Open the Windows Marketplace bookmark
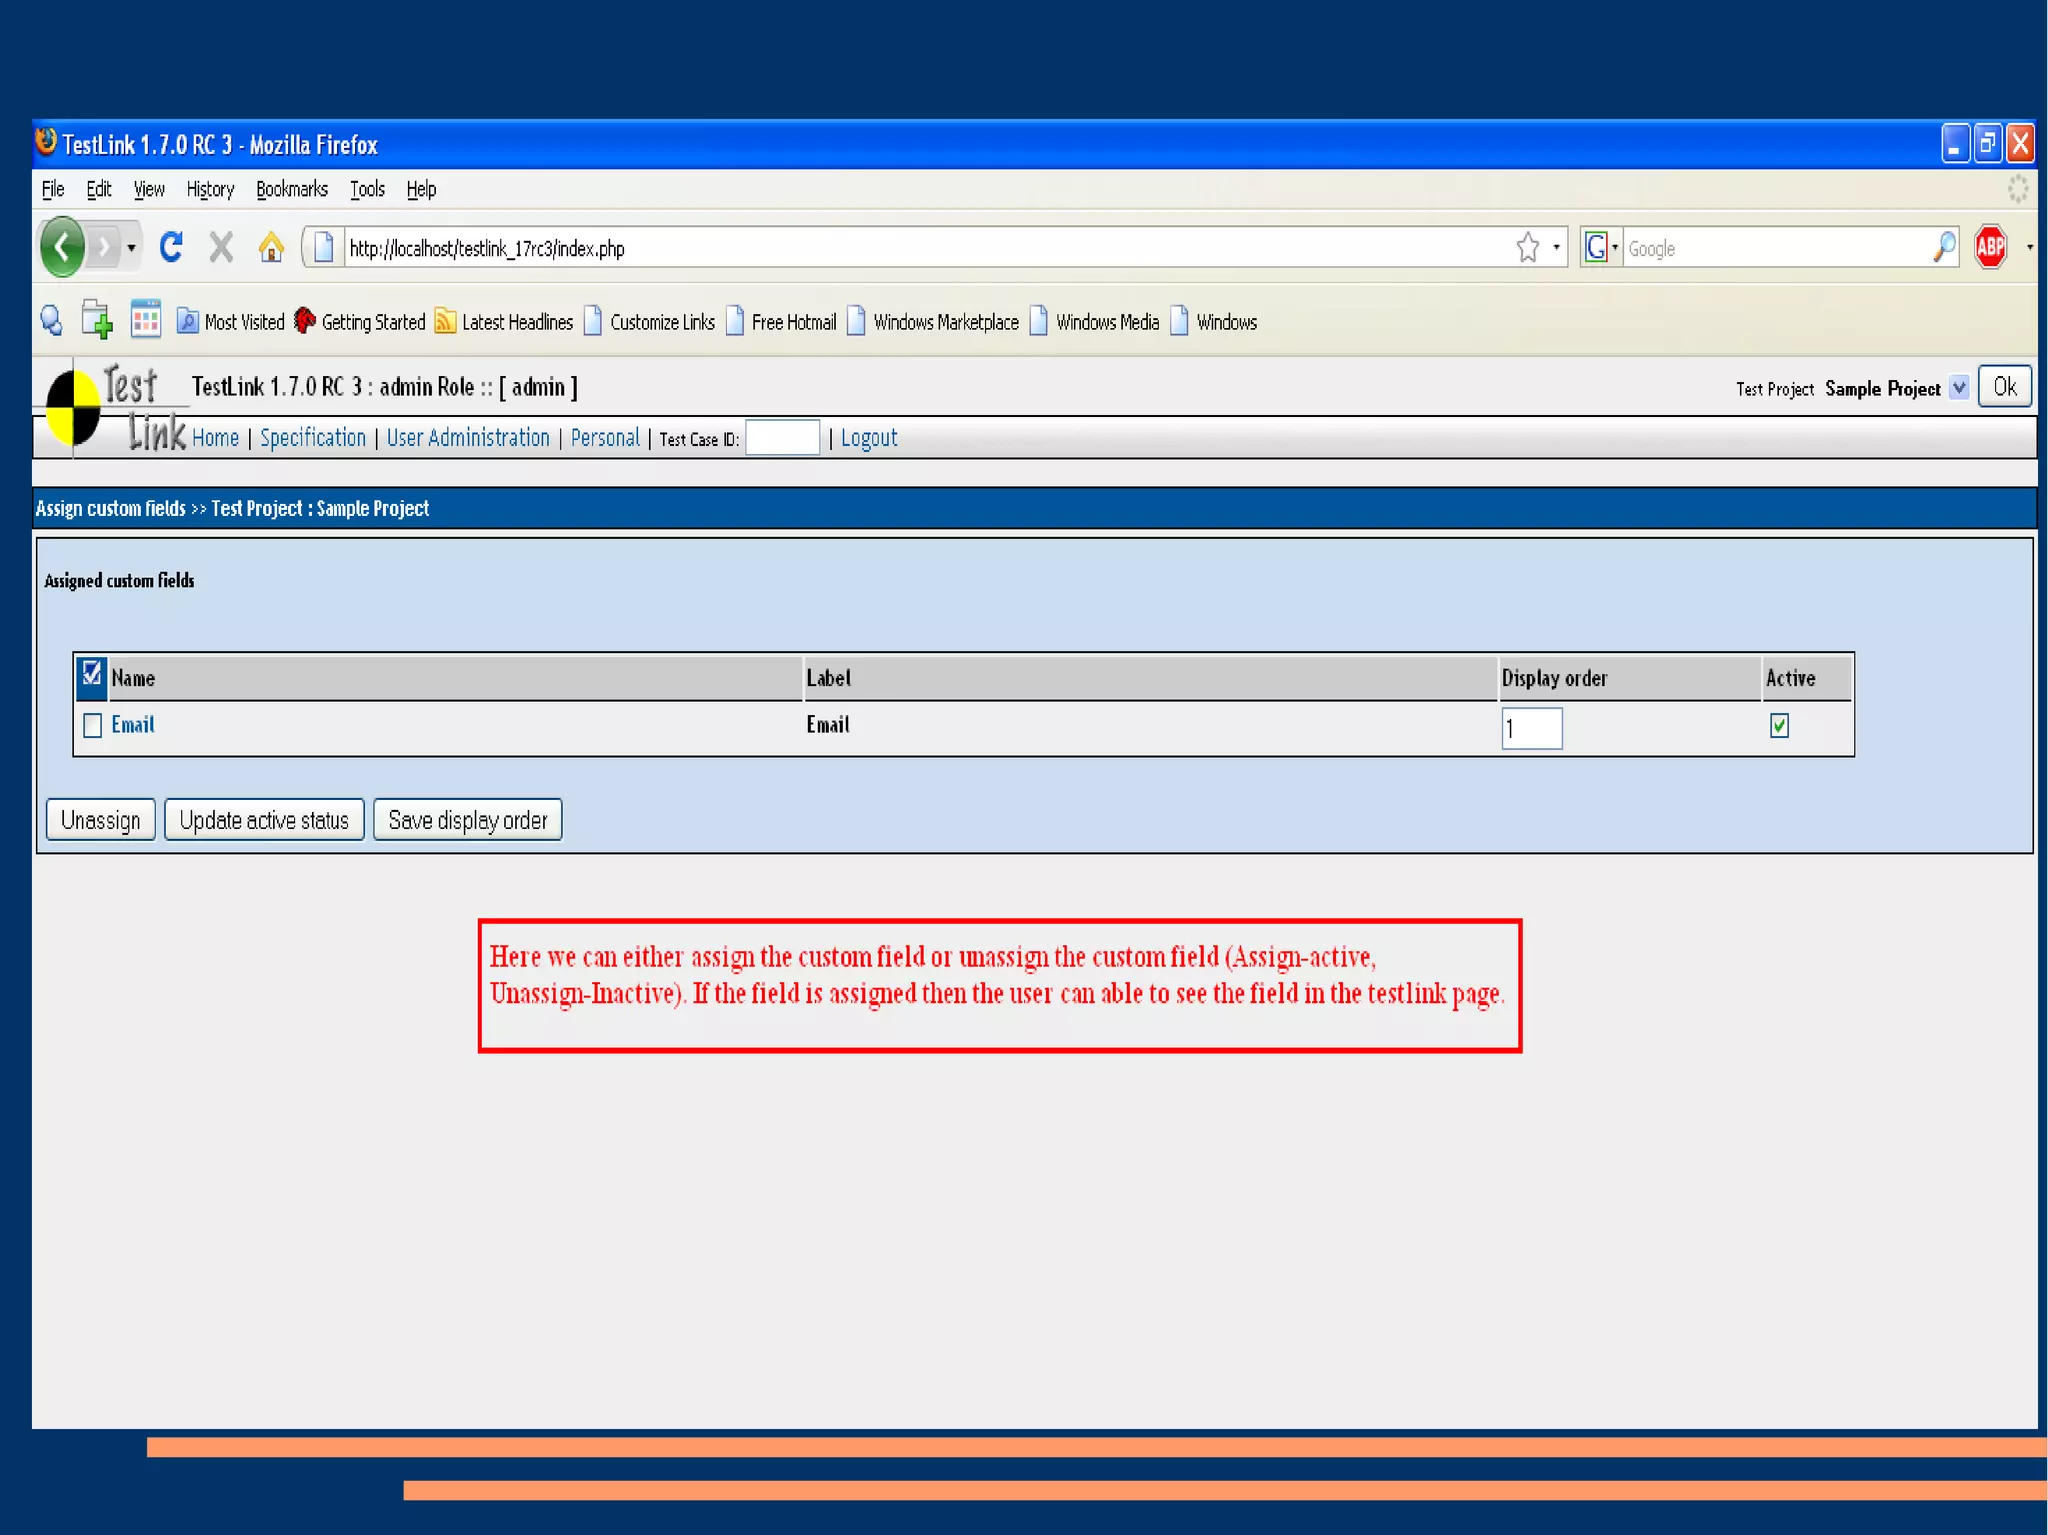Image resolution: width=2048 pixels, height=1535 pixels. point(933,322)
